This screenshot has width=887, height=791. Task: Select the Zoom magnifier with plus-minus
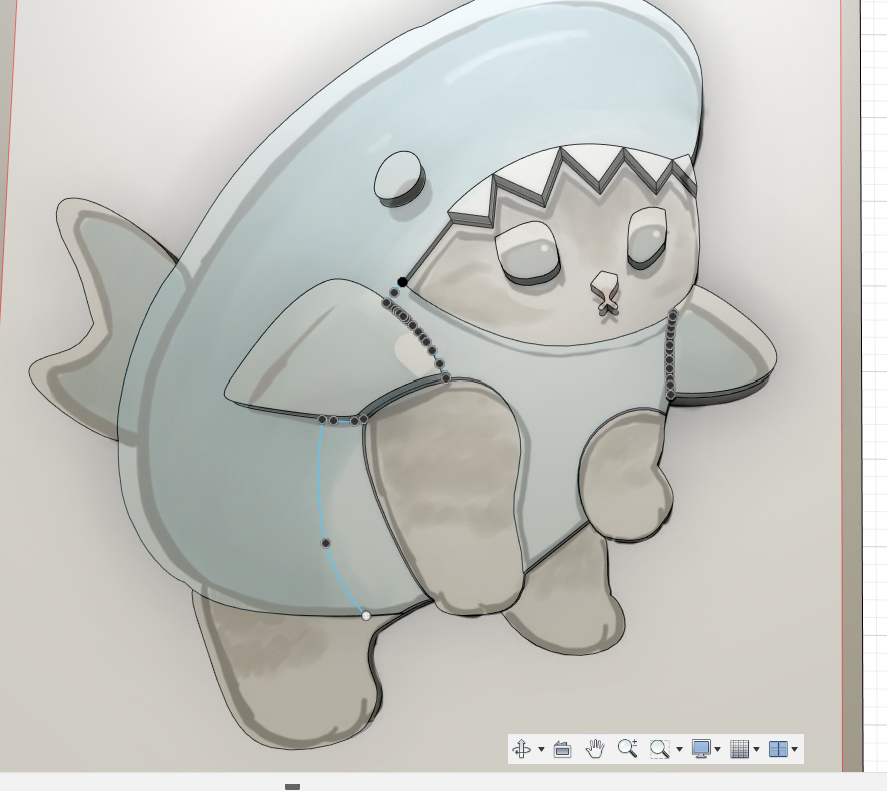[x=627, y=749]
